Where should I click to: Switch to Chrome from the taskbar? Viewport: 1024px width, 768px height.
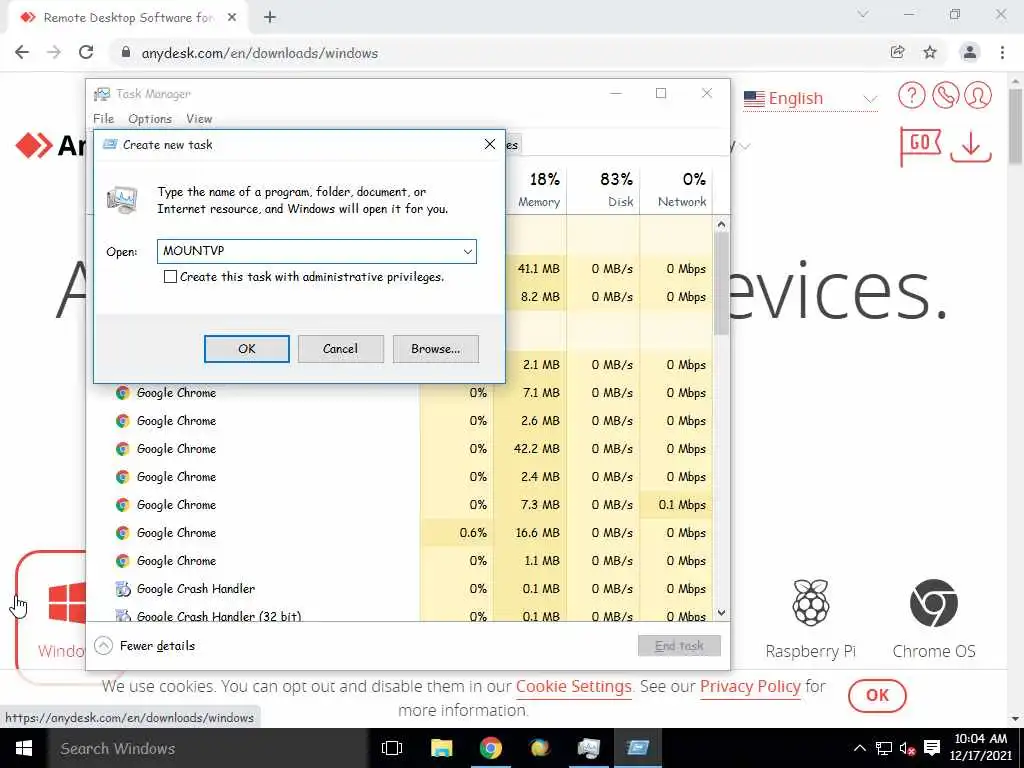pos(490,748)
